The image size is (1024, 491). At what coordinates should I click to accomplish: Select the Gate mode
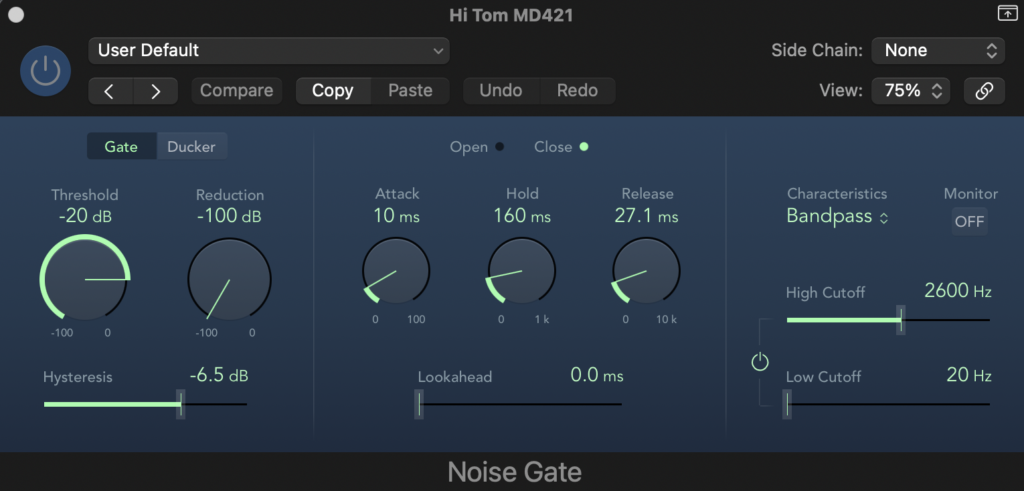122,147
